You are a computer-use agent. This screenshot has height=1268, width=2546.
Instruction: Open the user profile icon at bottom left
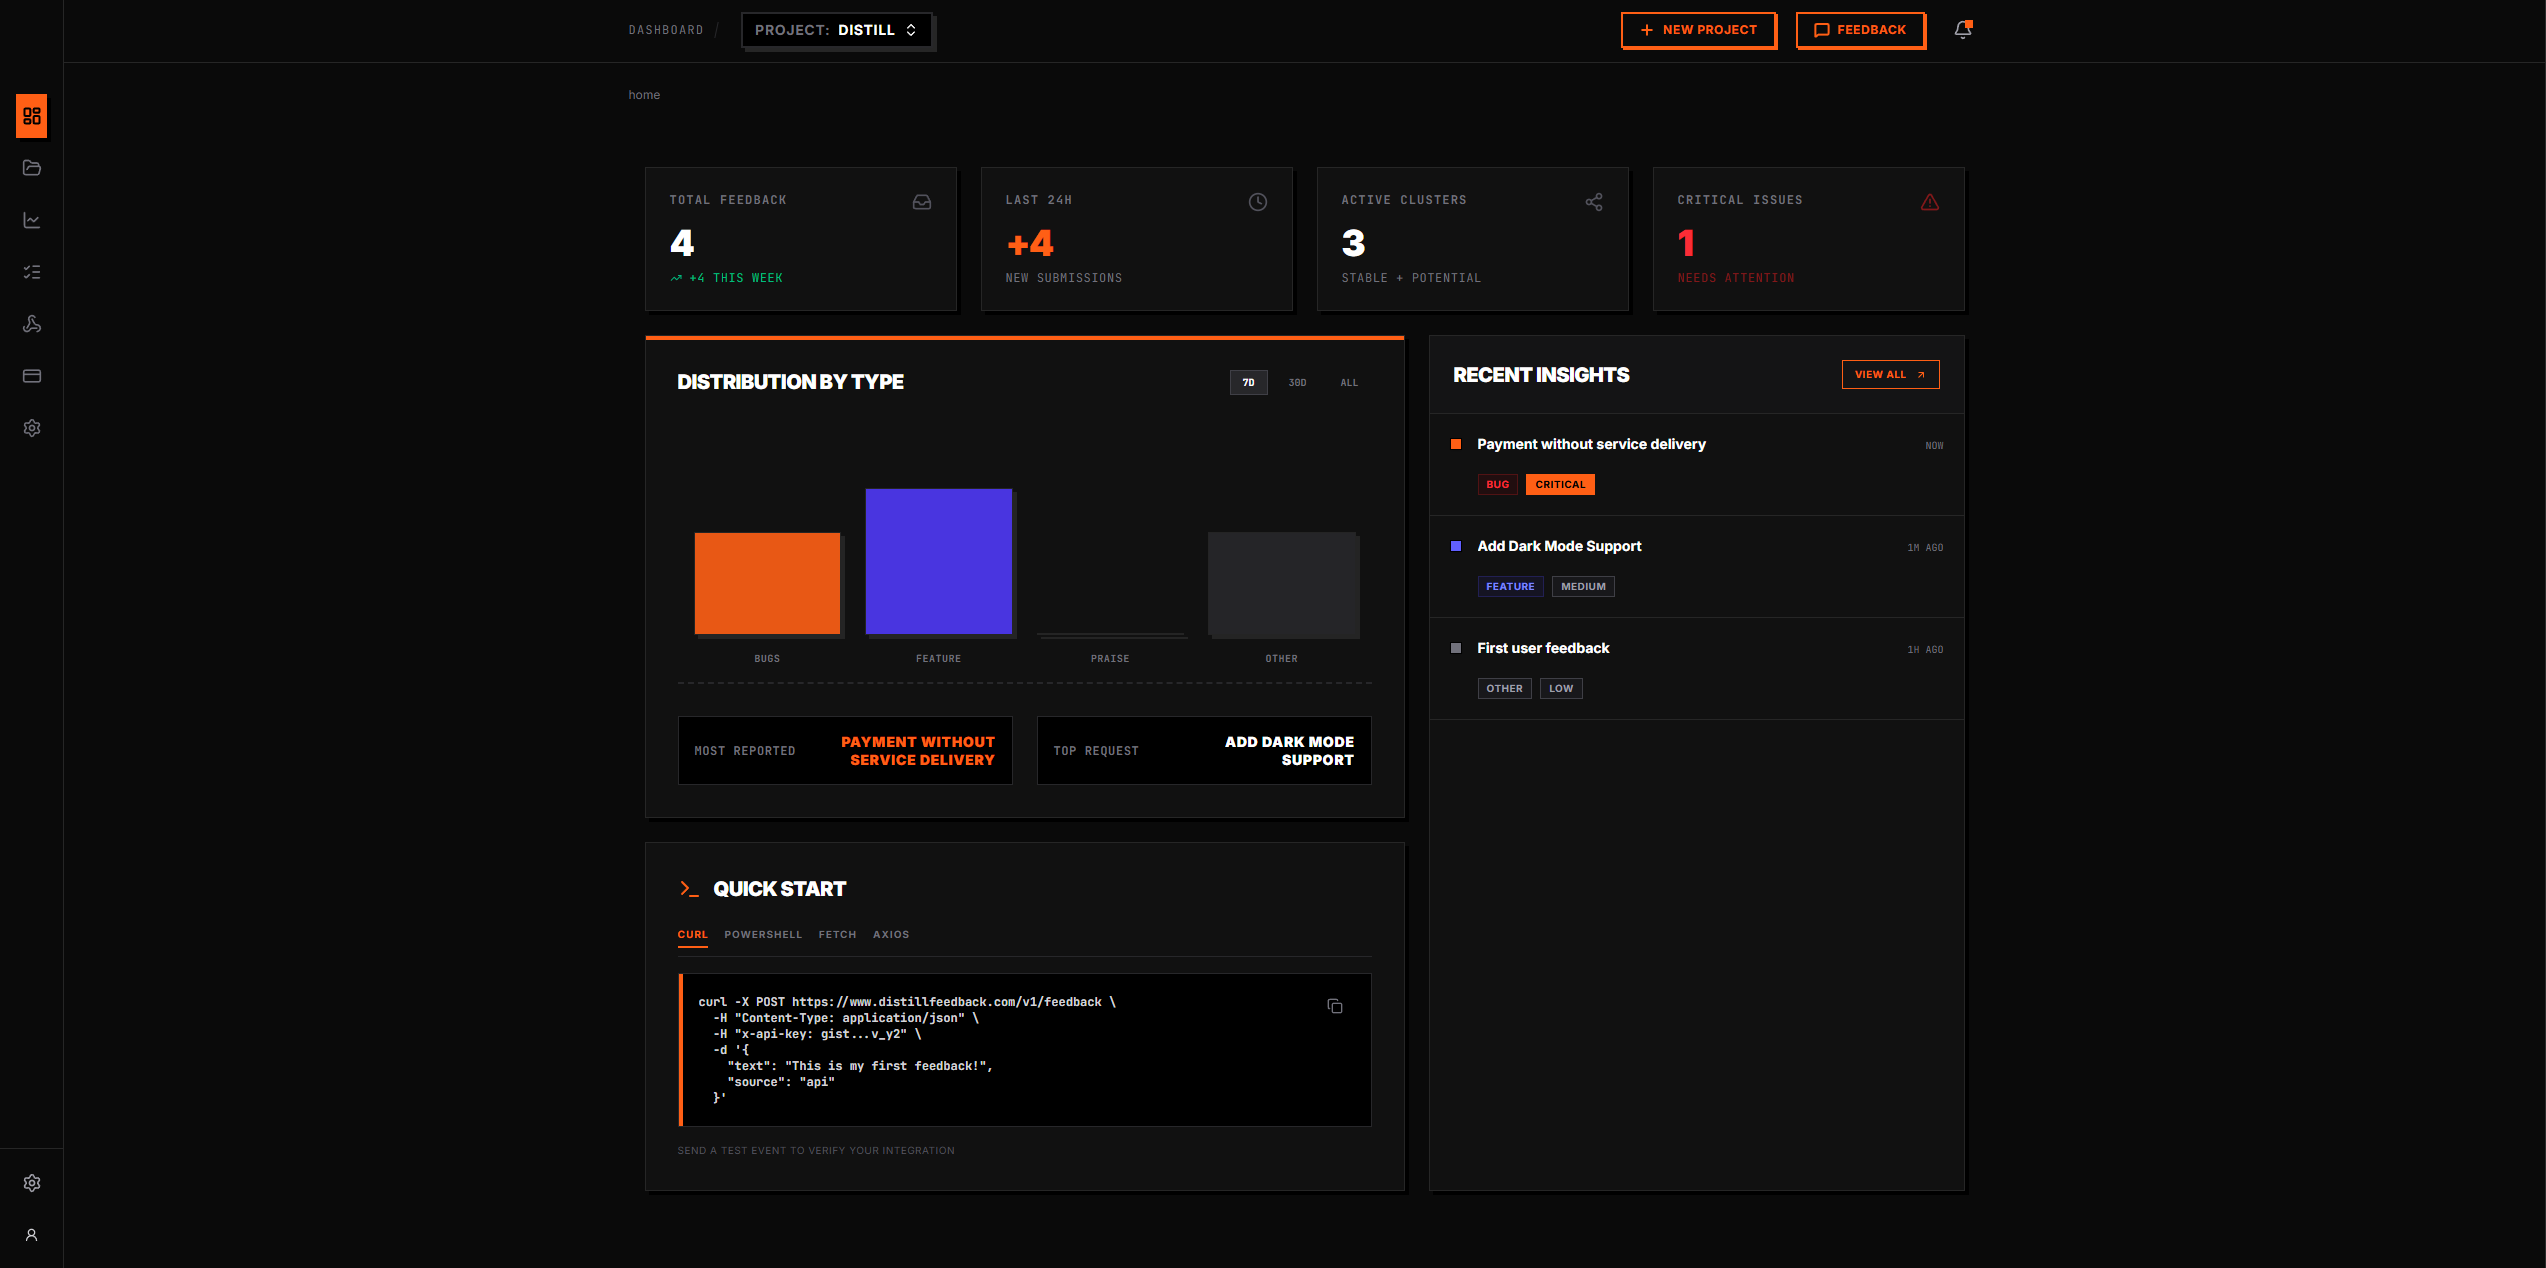[31, 1235]
